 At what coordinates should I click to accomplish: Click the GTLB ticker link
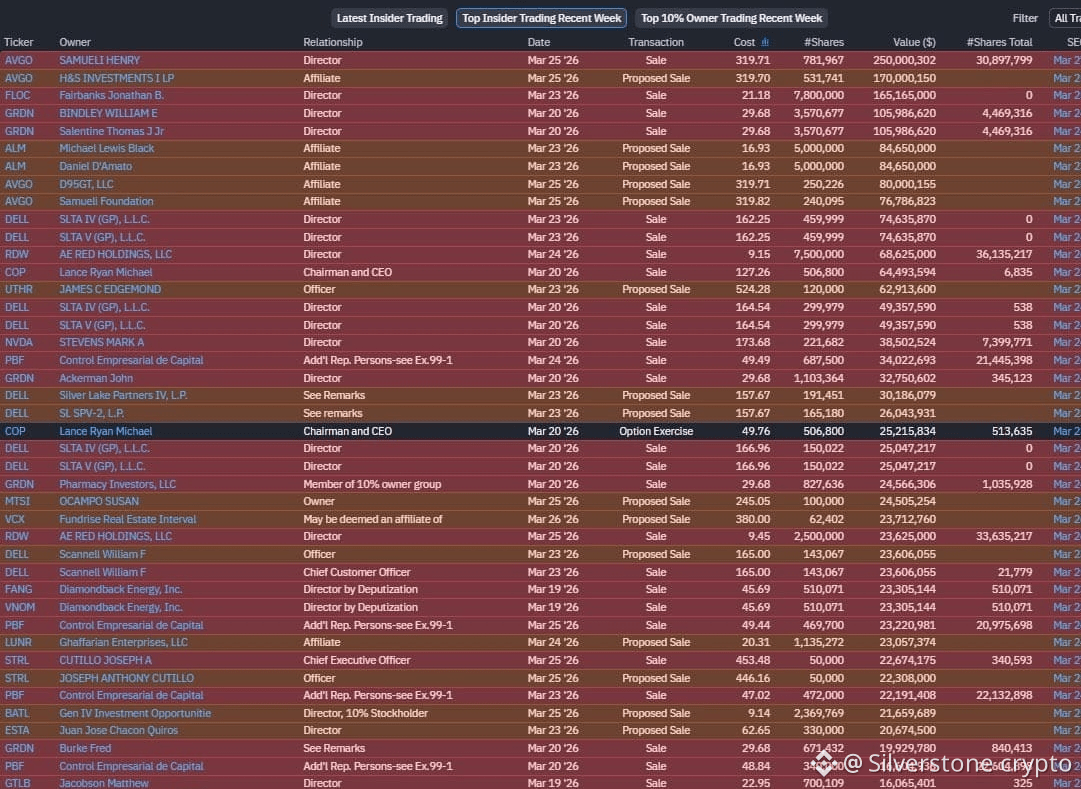pyautogui.click(x=18, y=783)
